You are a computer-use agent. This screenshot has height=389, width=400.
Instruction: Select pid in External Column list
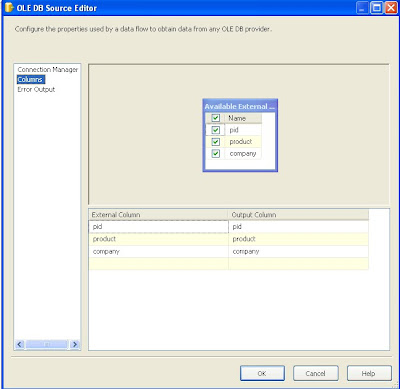tap(159, 227)
